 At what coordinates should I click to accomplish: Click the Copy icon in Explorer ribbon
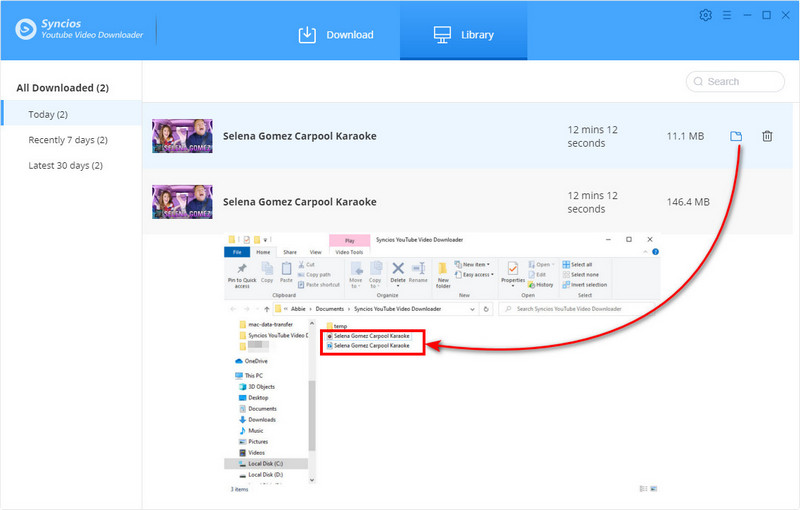click(x=267, y=272)
